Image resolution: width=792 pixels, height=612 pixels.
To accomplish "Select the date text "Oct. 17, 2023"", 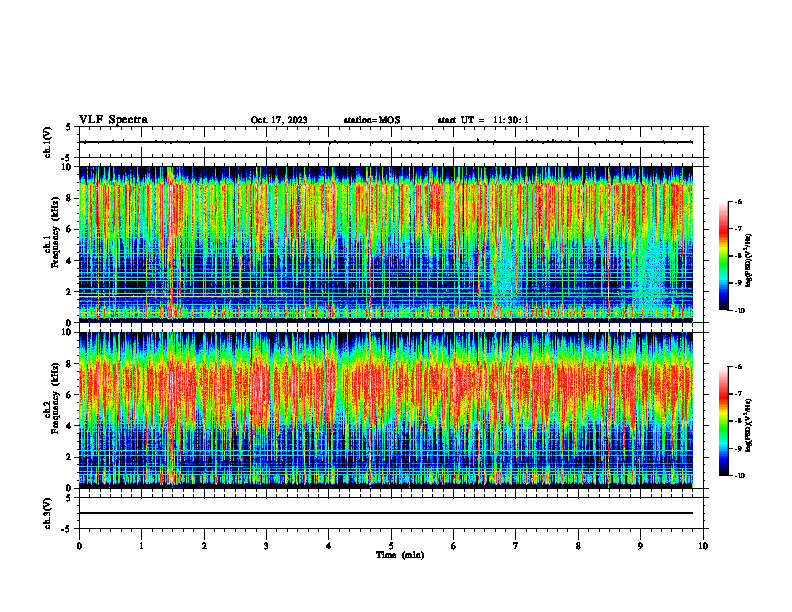I will 279,120.
